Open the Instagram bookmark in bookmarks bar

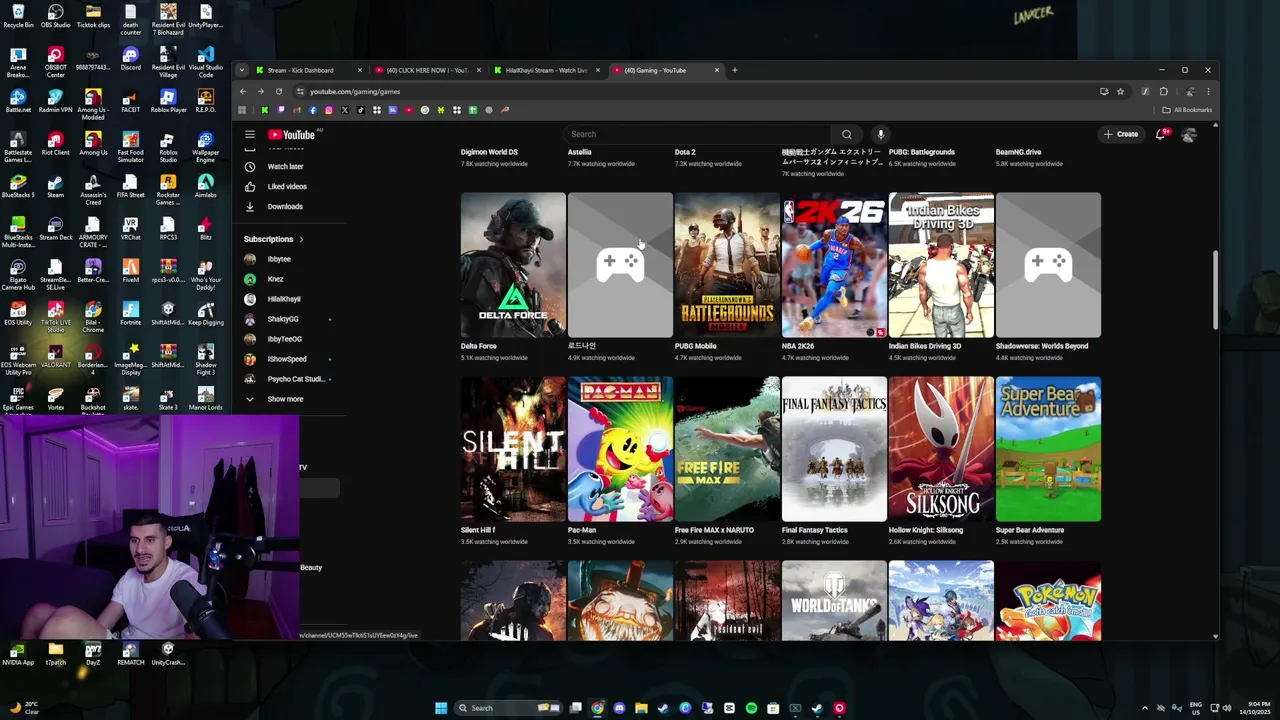[x=329, y=110]
